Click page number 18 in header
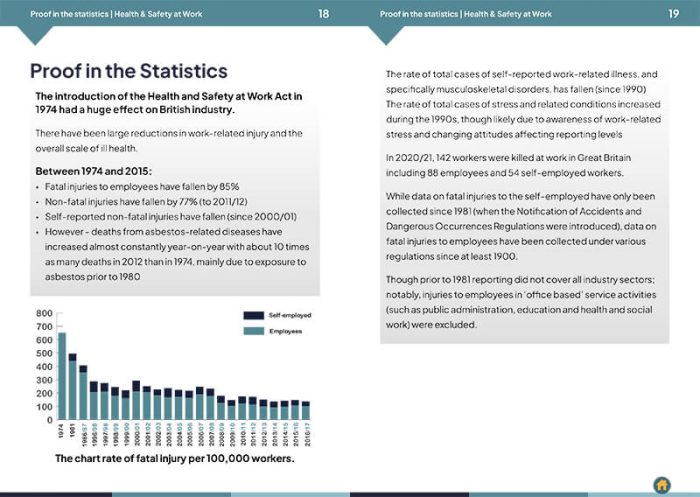Viewport: 700px width, 497px height. pos(324,14)
